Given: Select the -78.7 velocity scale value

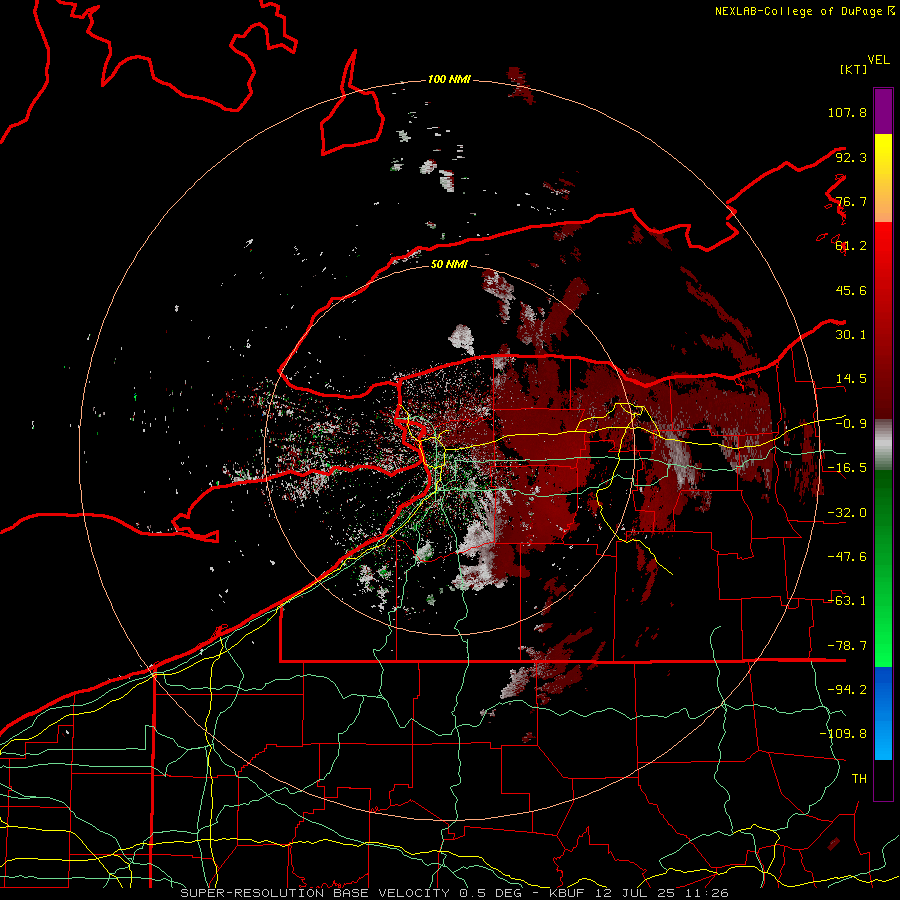Looking at the screenshot, I should pos(847,646).
